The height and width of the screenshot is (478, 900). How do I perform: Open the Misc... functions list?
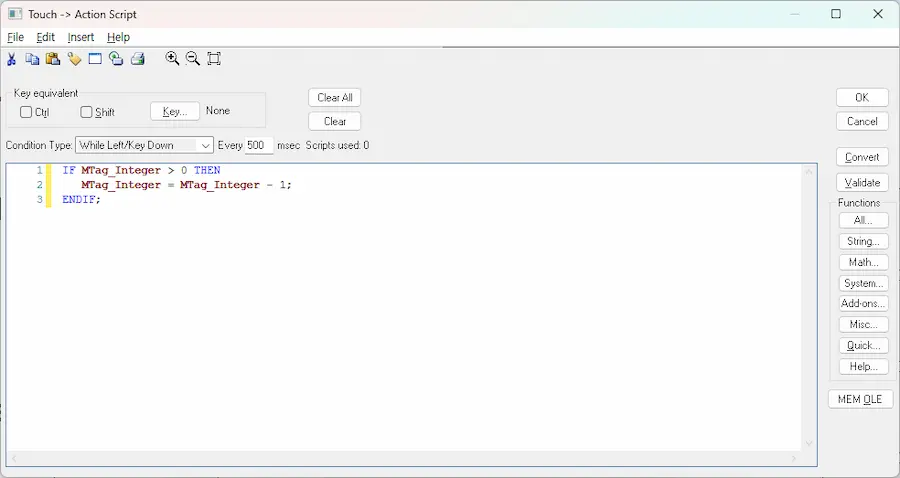pyautogui.click(x=863, y=325)
